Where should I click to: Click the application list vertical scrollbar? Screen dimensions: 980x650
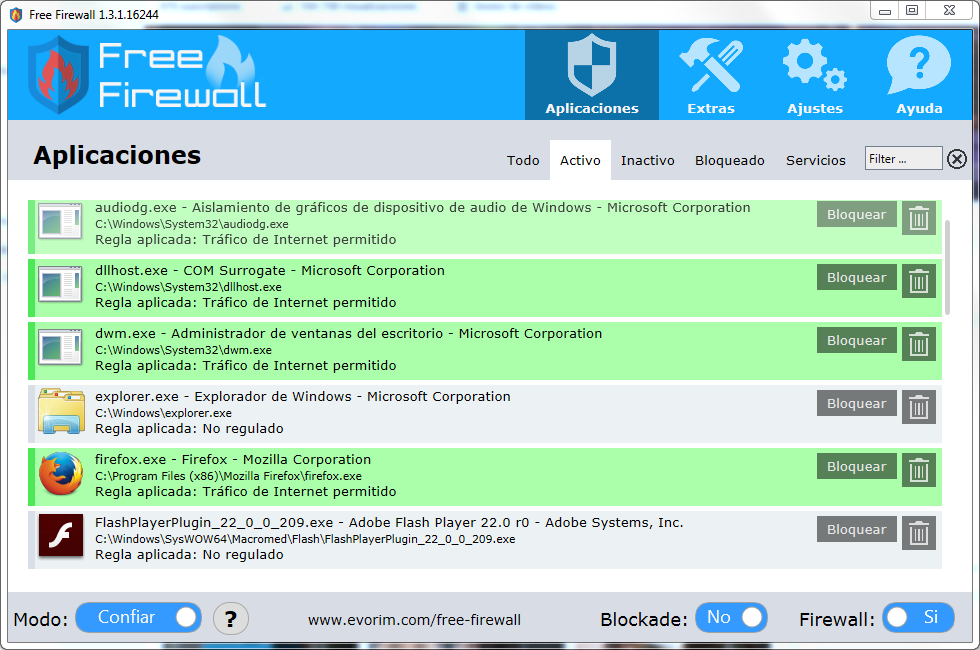948,267
